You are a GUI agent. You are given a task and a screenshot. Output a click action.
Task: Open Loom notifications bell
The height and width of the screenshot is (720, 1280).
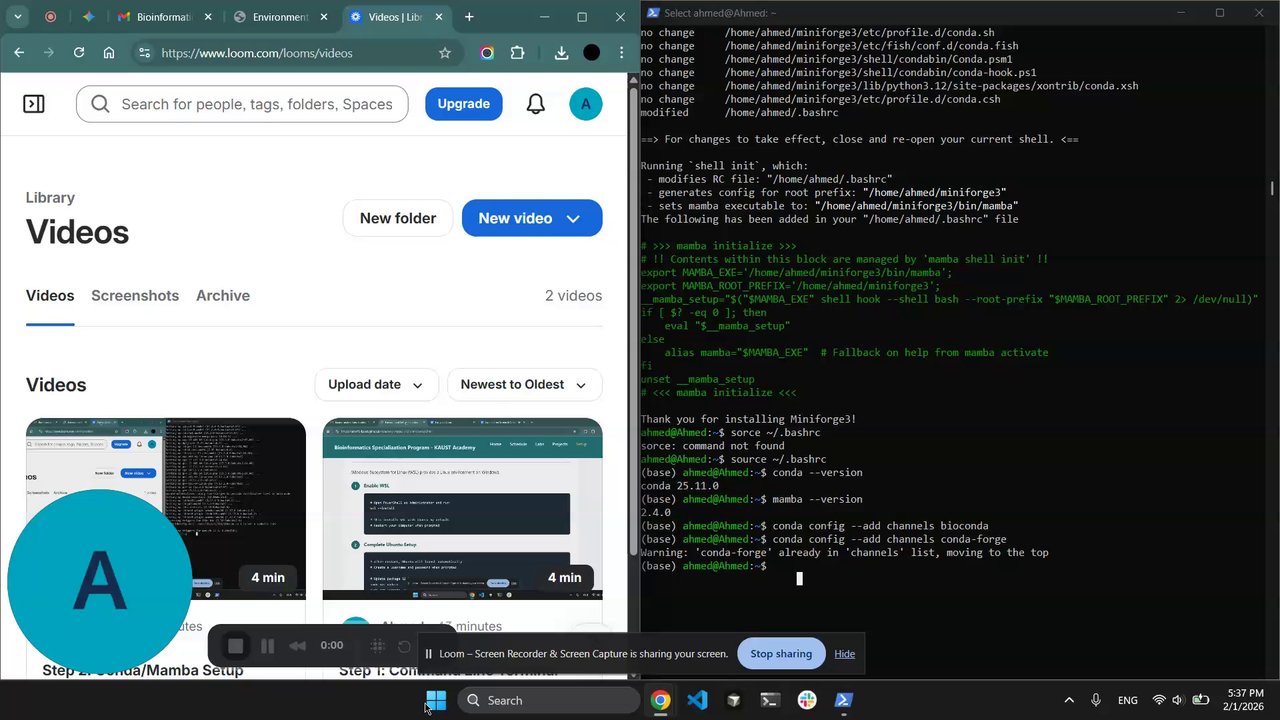(x=536, y=104)
